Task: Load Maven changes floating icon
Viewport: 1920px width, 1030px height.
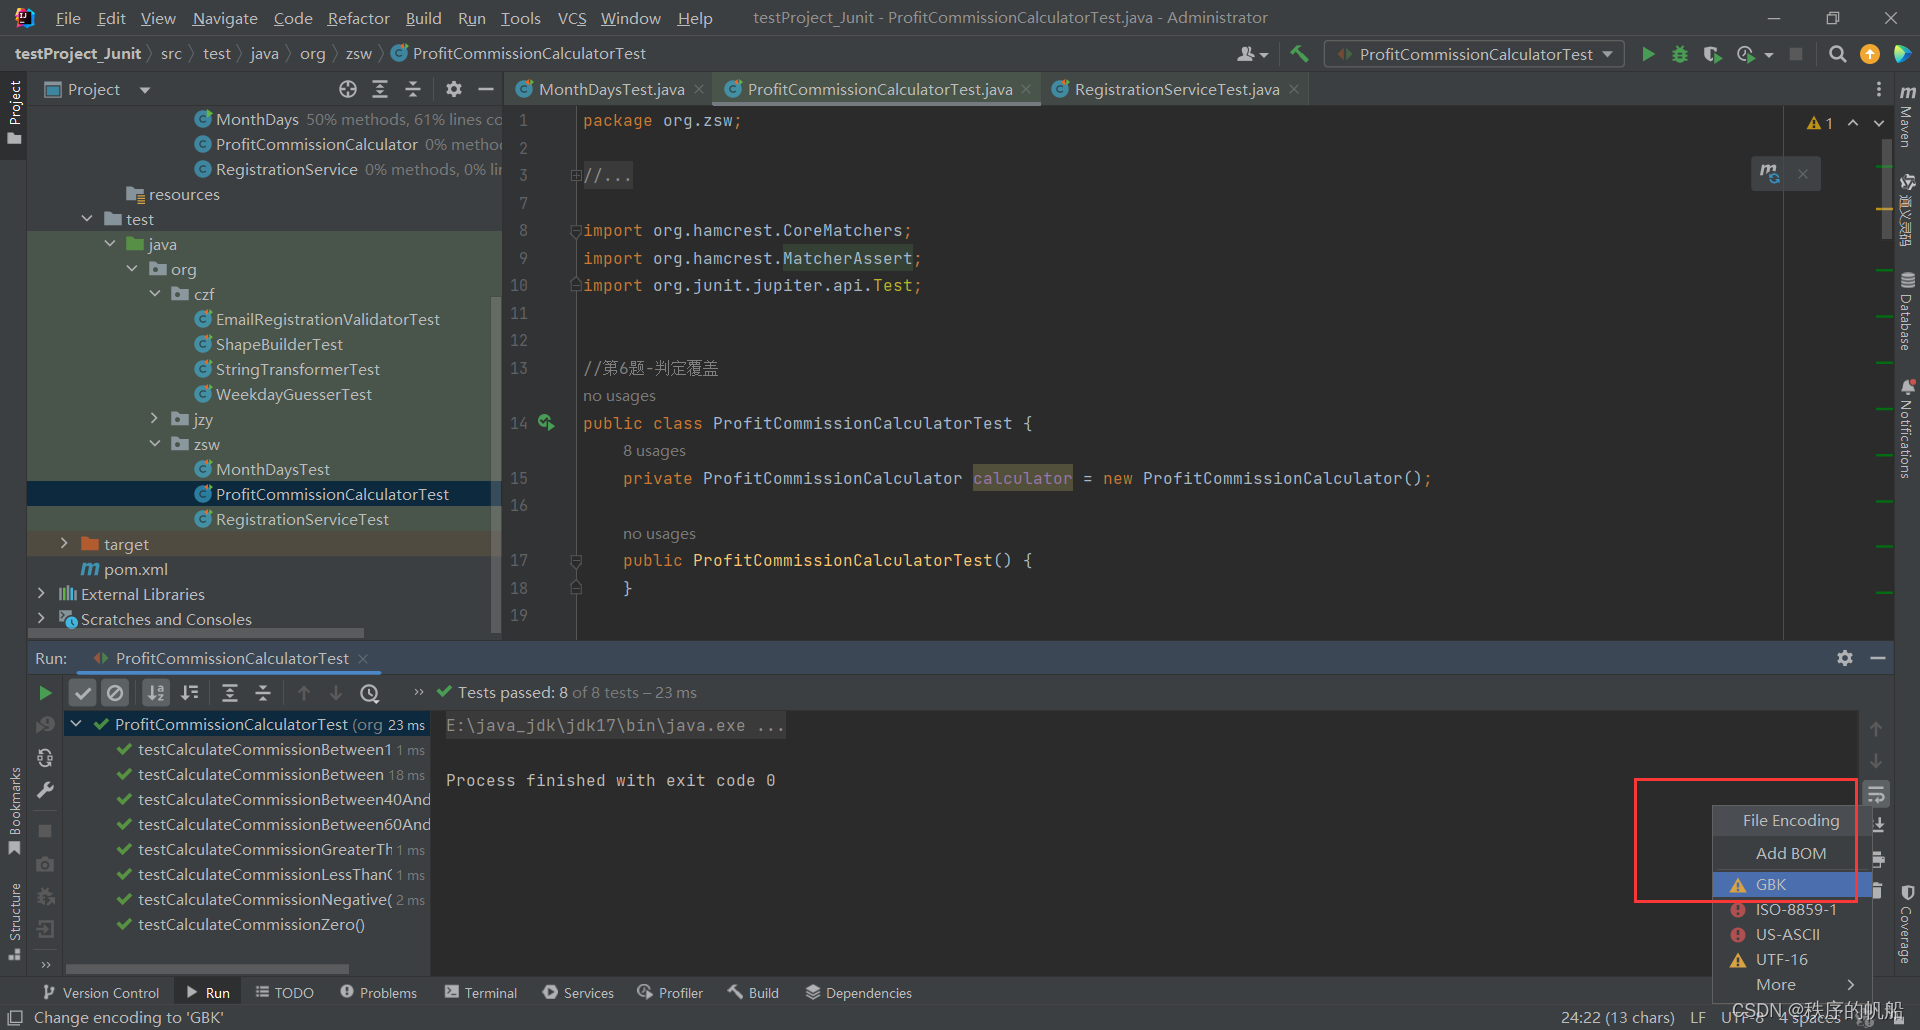Action: point(1770,174)
